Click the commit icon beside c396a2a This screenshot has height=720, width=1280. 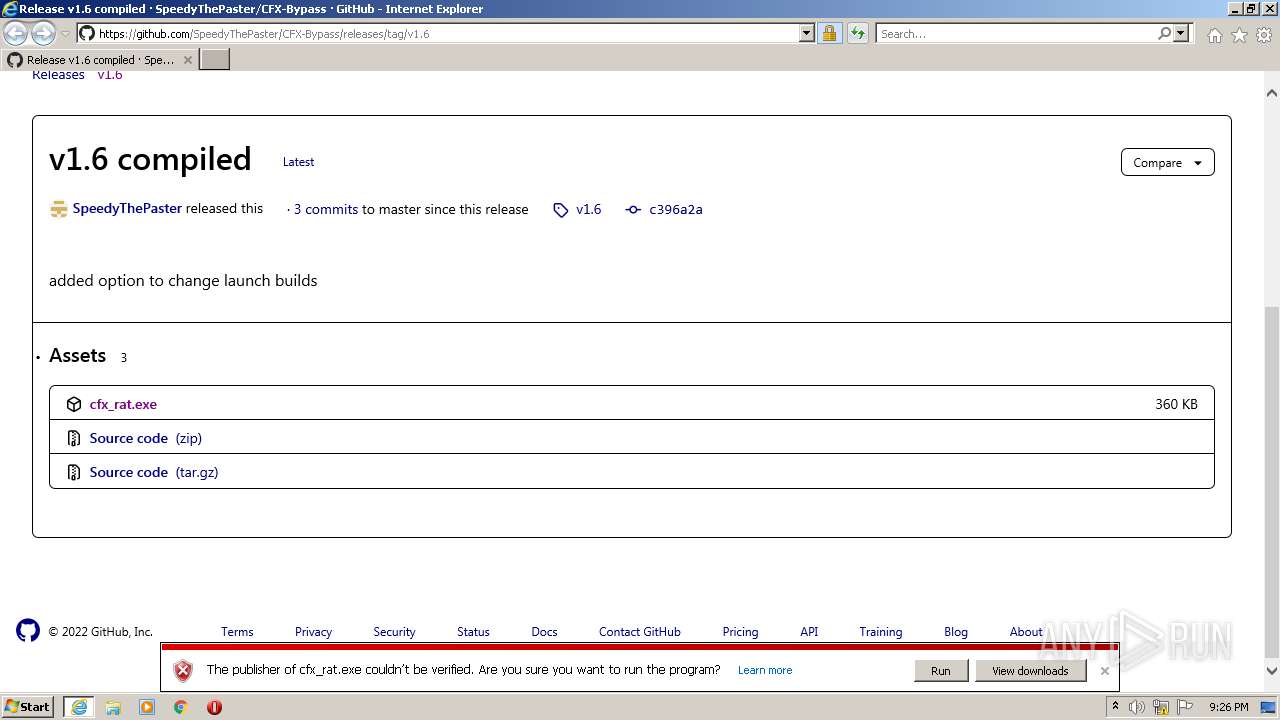coord(633,210)
